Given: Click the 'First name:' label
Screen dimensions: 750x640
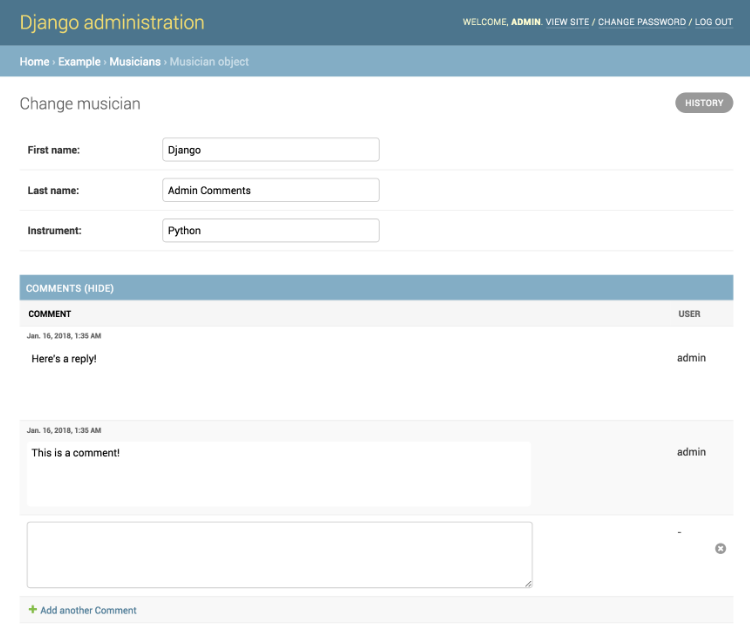Looking at the screenshot, I should click(x=54, y=150).
